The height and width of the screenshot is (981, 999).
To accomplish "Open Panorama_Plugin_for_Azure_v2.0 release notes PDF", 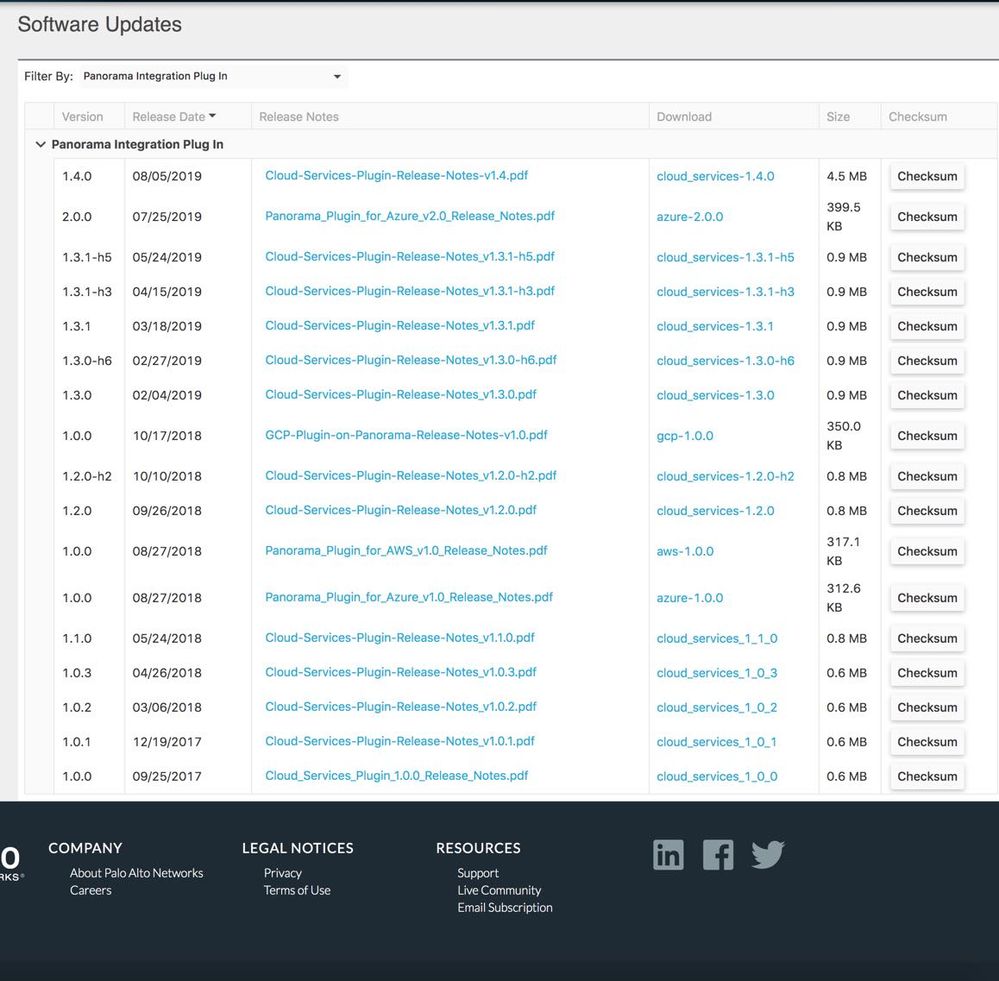I will (409, 216).
